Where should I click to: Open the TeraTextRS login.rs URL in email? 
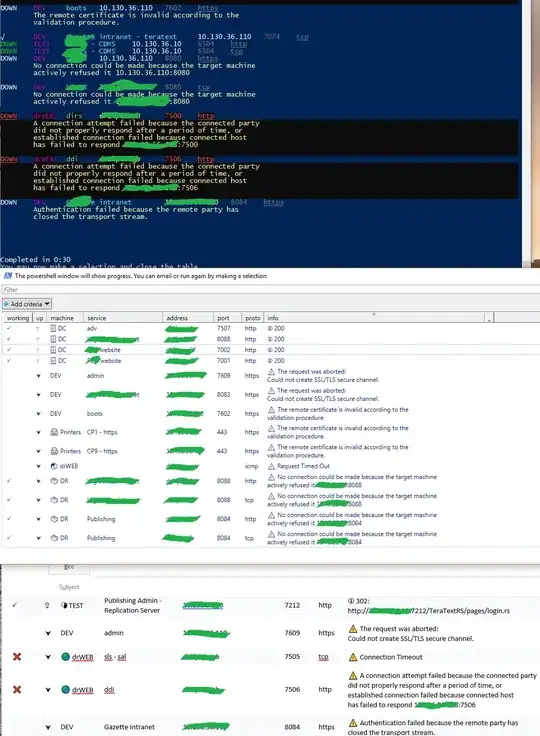point(428,611)
